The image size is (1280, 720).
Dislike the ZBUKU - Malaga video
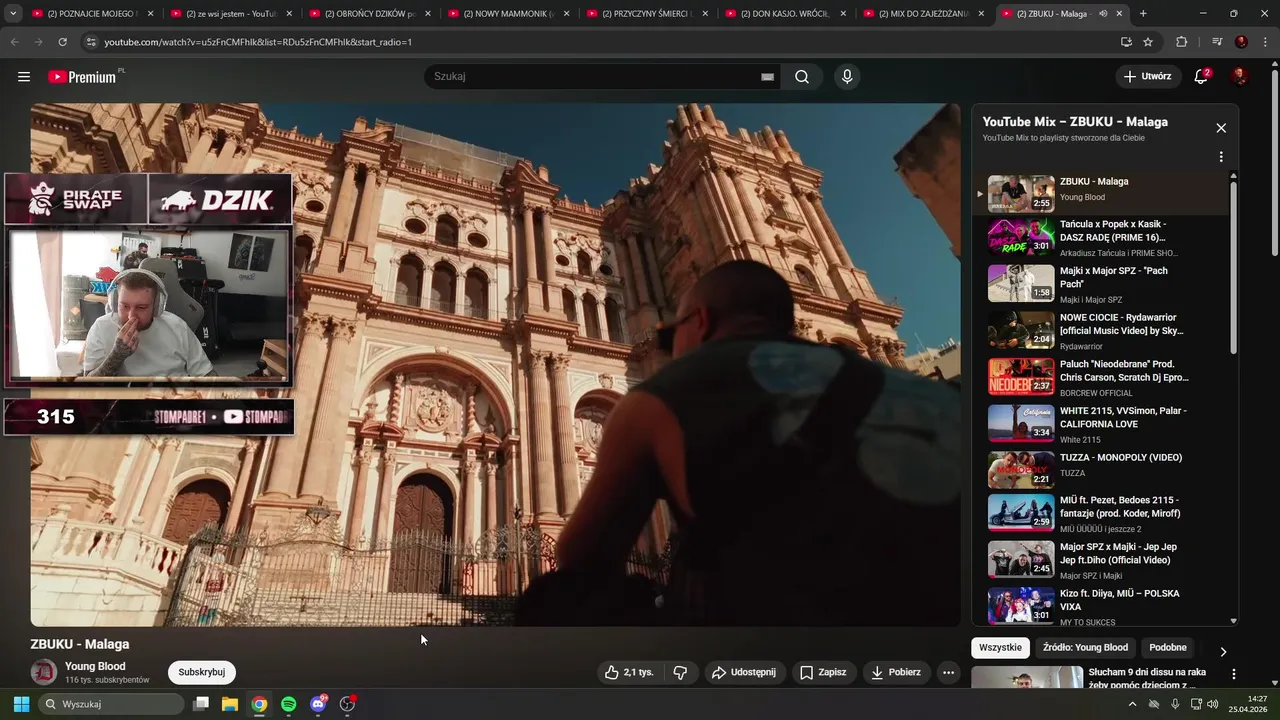click(680, 673)
